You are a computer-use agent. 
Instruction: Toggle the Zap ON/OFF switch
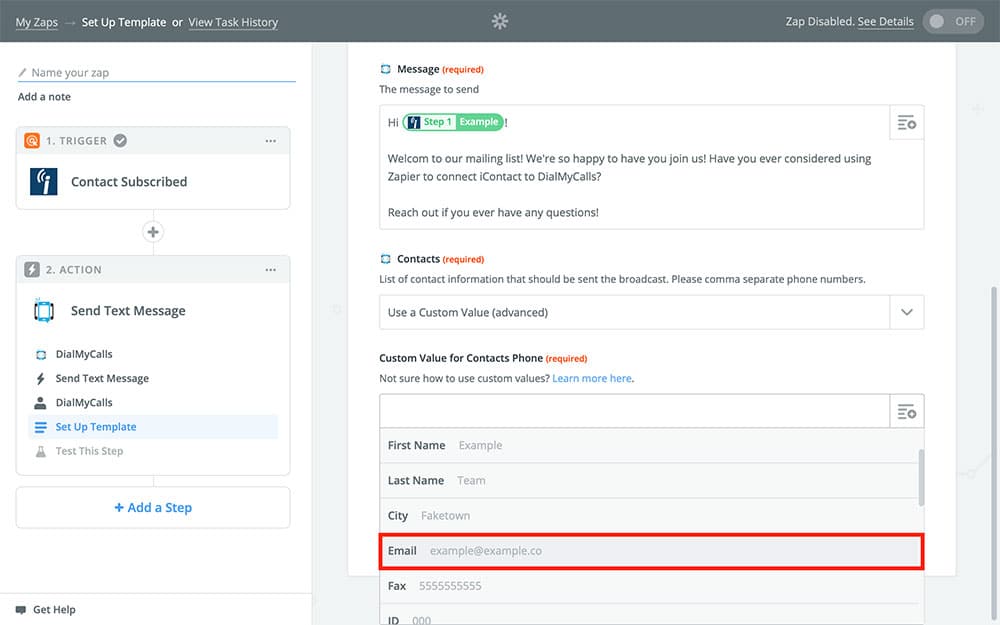(x=953, y=21)
